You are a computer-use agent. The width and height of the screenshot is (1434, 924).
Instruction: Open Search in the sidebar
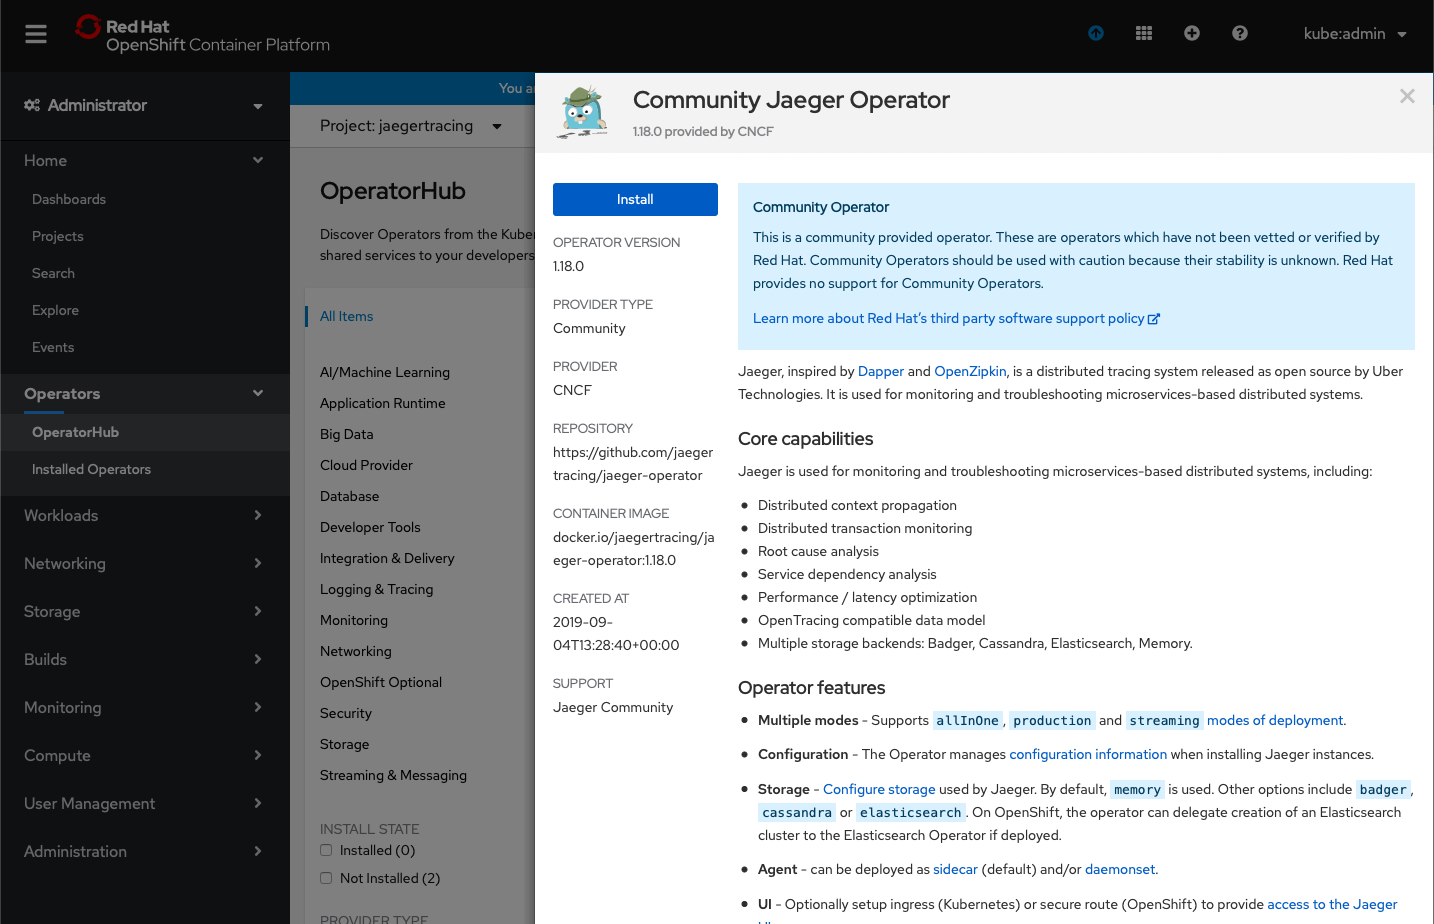tap(53, 273)
